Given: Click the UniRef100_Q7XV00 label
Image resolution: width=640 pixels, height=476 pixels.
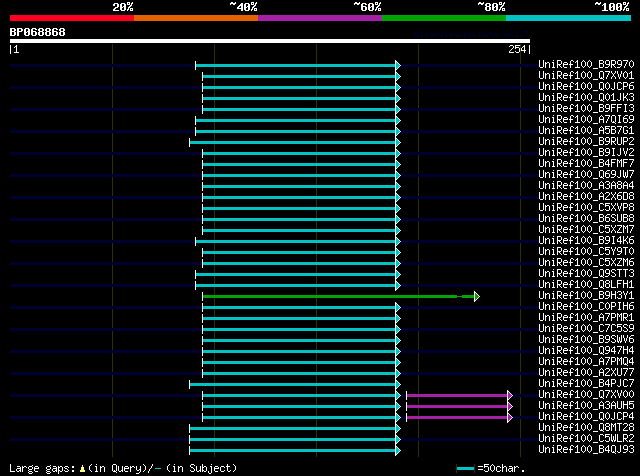Looking at the screenshot, I should [x=586, y=395].
